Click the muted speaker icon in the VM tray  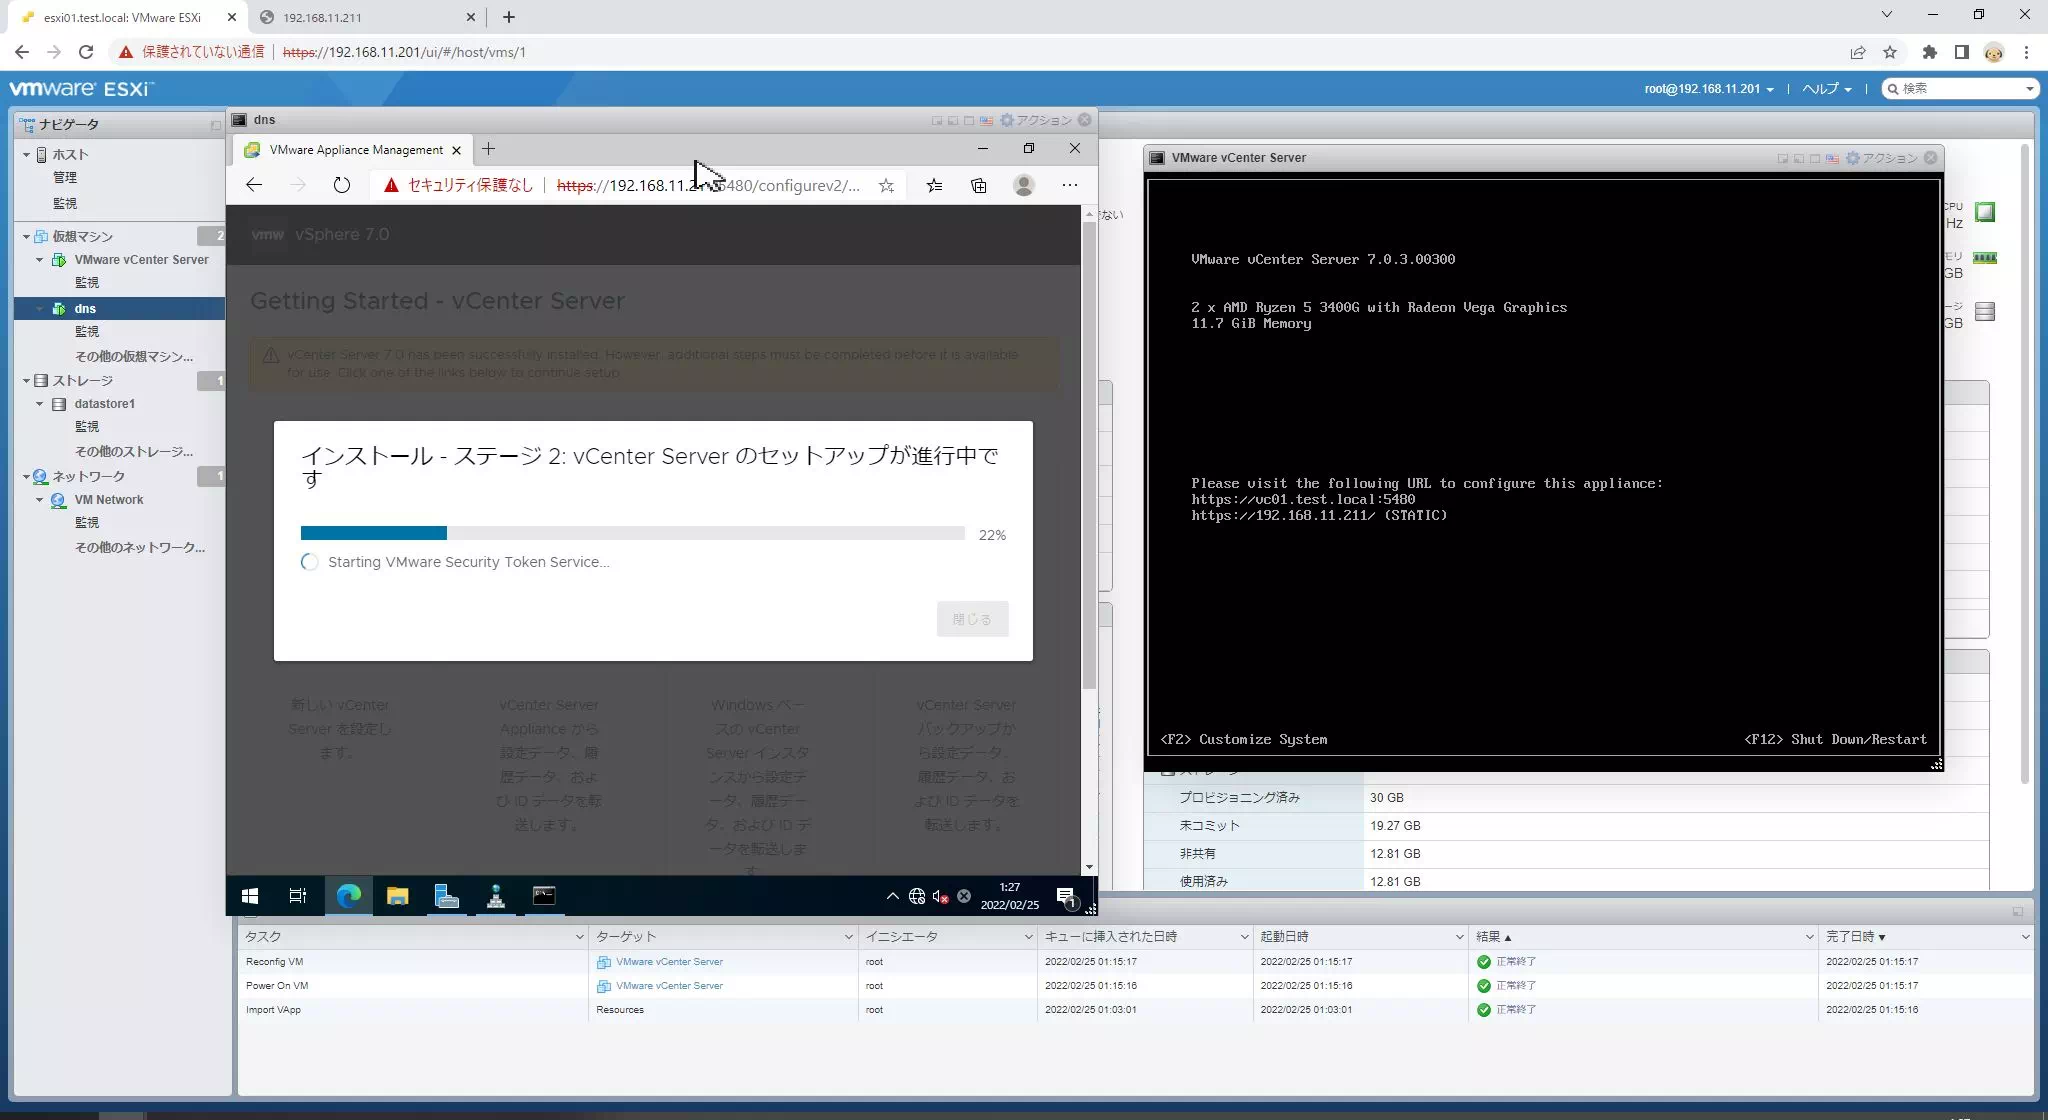[940, 896]
